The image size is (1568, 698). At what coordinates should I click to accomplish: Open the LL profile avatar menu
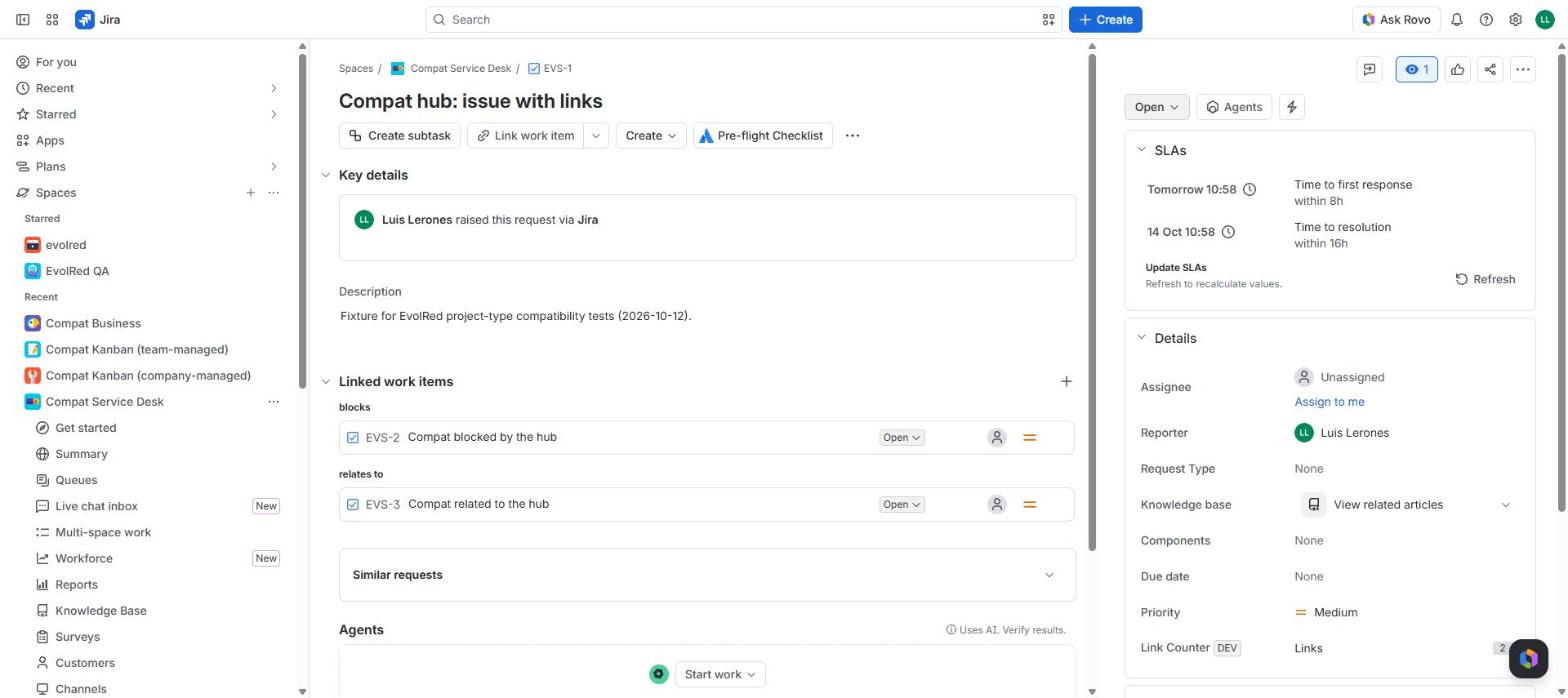[x=1545, y=20]
